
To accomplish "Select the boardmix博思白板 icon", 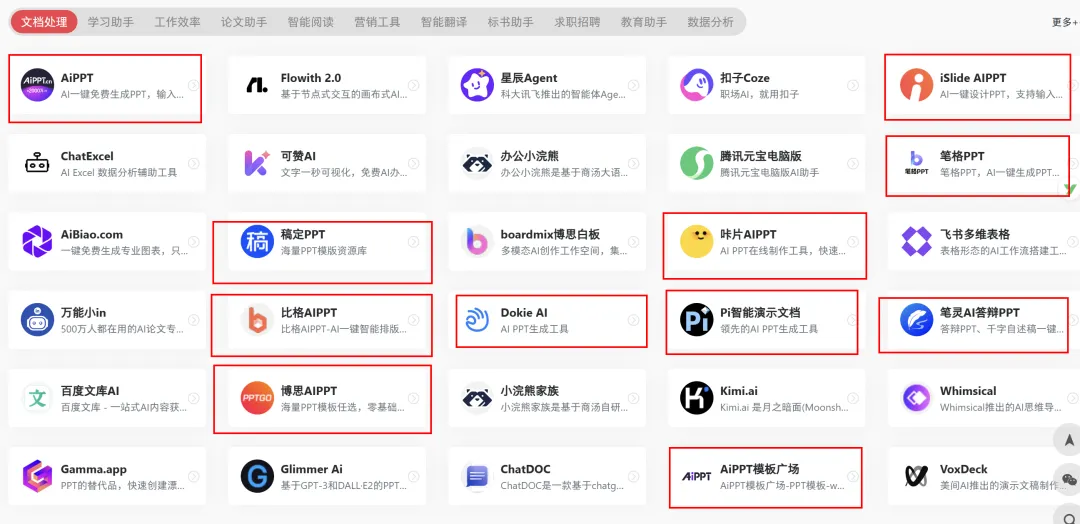I will (x=477, y=242).
